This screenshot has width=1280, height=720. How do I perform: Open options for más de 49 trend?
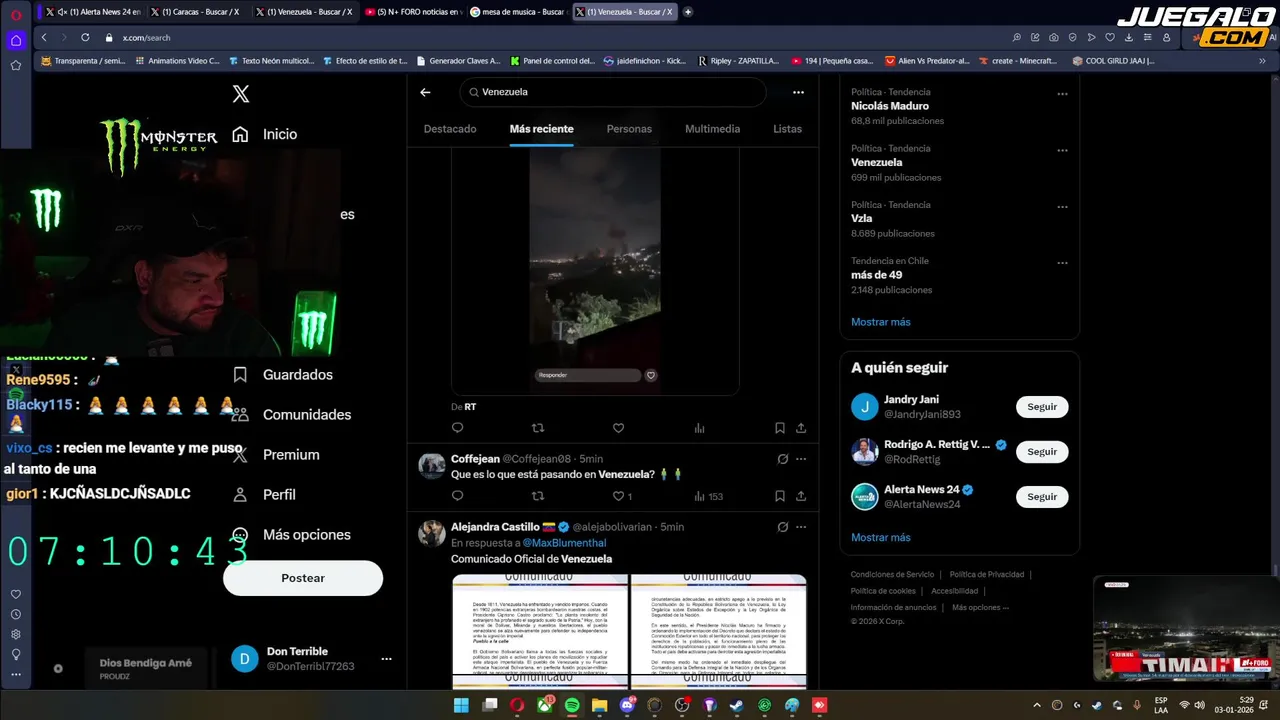(x=1062, y=262)
